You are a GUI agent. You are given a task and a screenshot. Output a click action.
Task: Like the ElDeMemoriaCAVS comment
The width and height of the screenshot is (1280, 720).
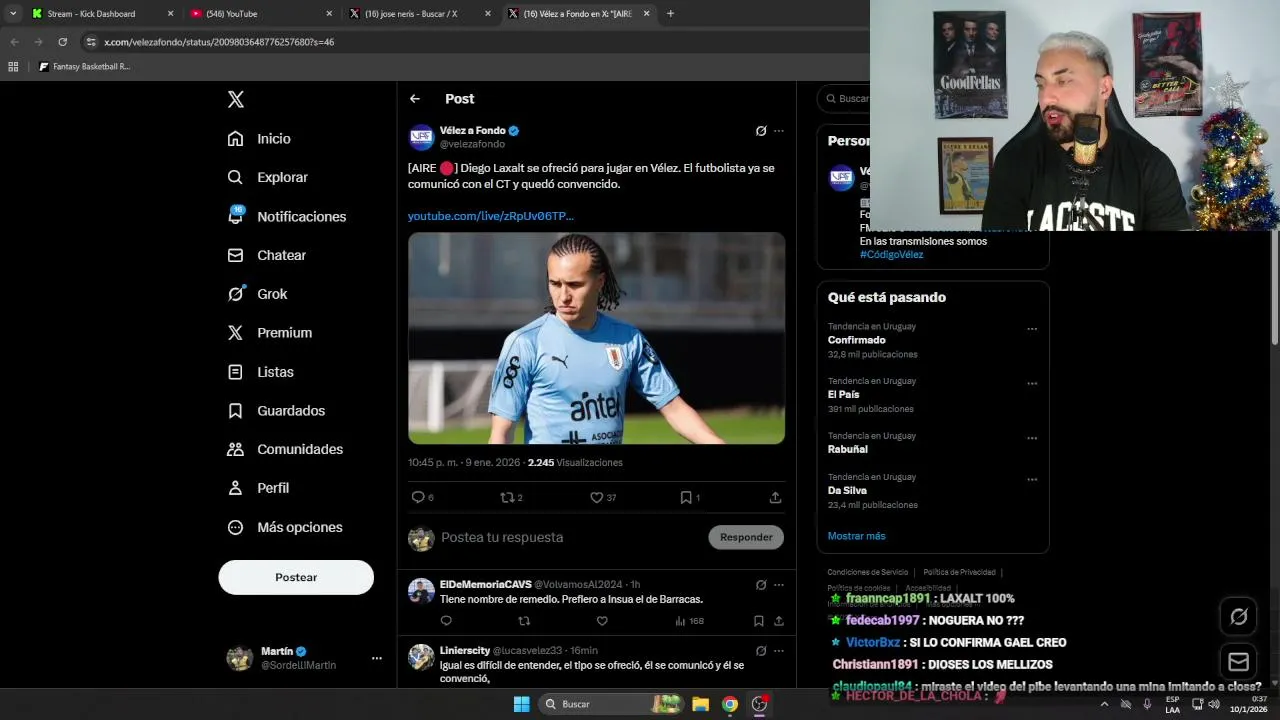coord(602,621)
